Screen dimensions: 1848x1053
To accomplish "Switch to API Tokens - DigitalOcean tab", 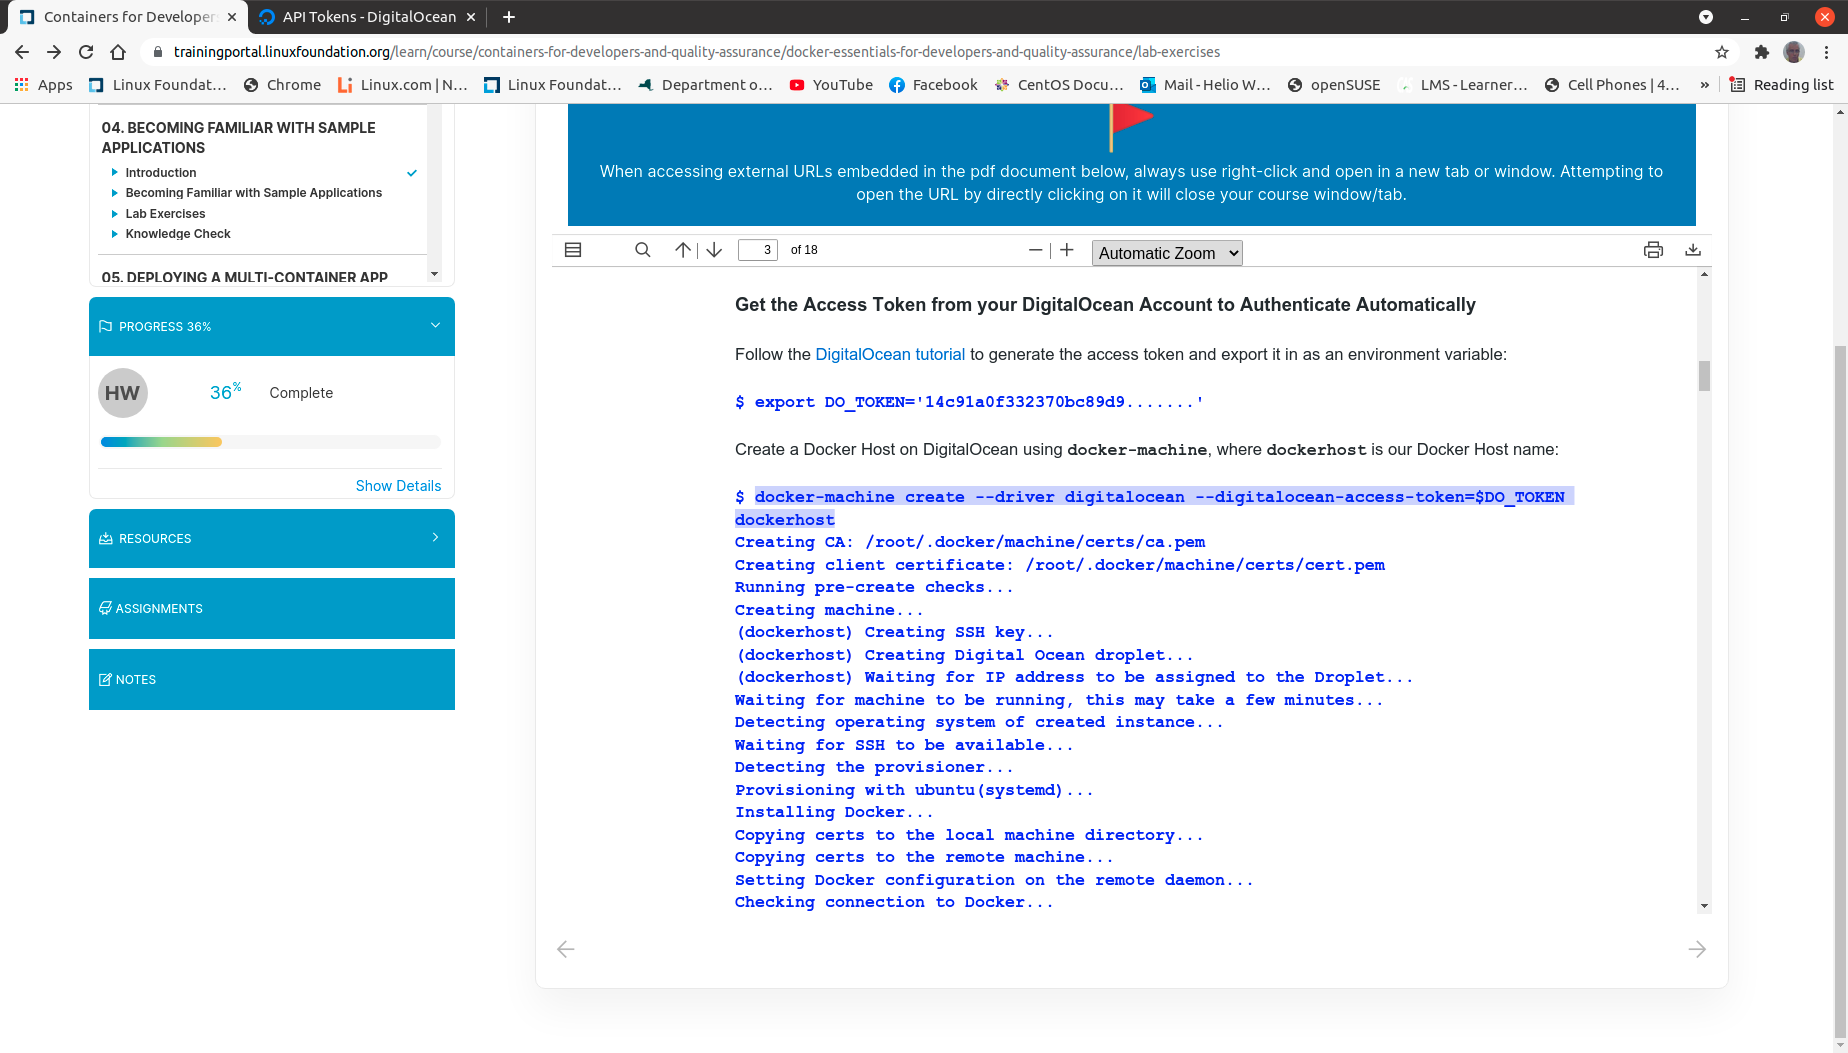I will [x=369, y=17].
